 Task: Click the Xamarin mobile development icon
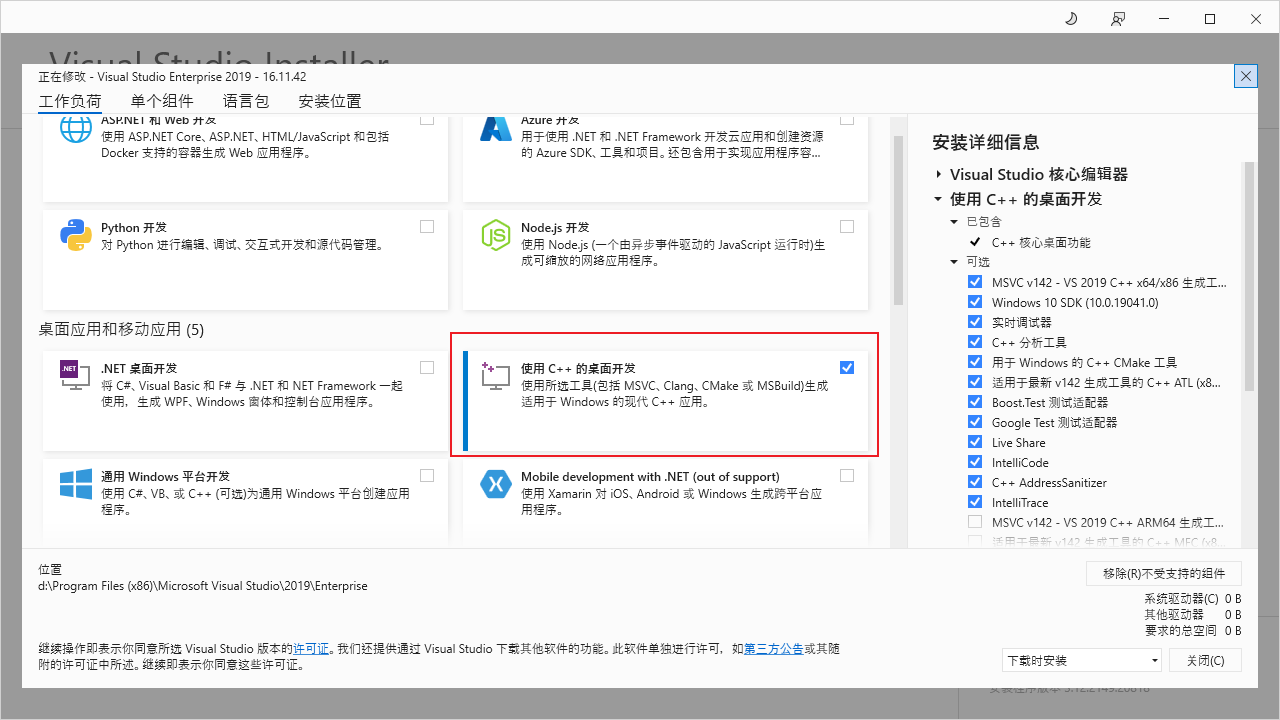pos(496,484)
